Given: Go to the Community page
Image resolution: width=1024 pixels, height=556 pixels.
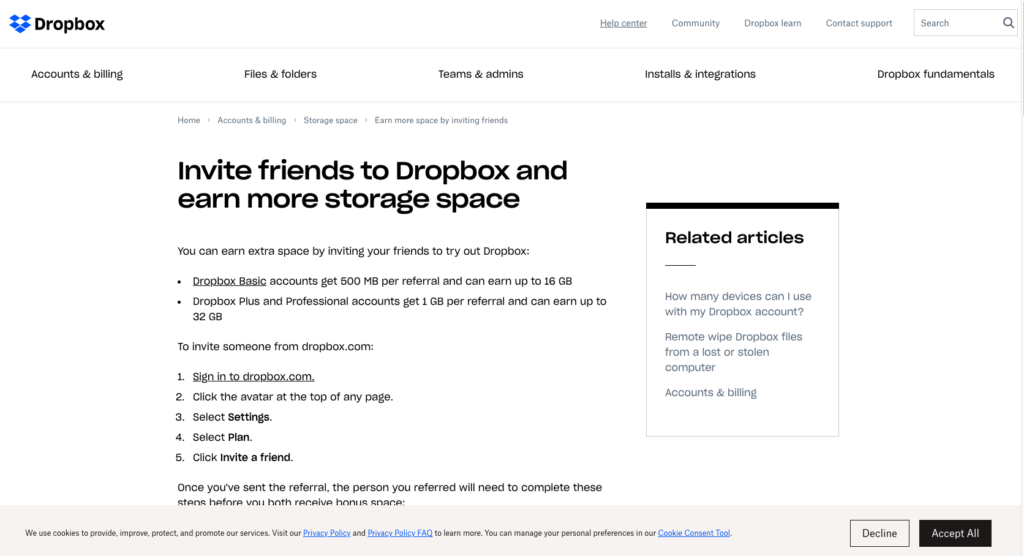Looking at the screenshot, I should (696, 23).
